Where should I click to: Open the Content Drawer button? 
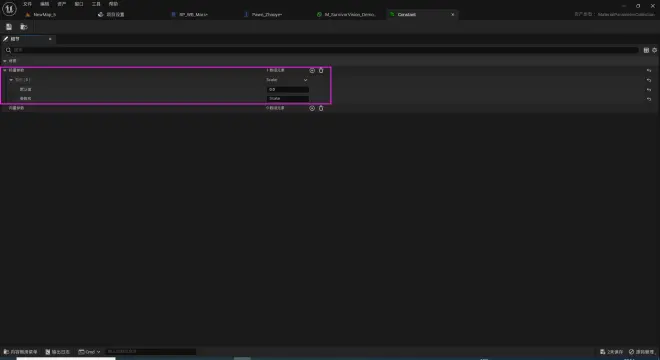(x=20, y=352)
